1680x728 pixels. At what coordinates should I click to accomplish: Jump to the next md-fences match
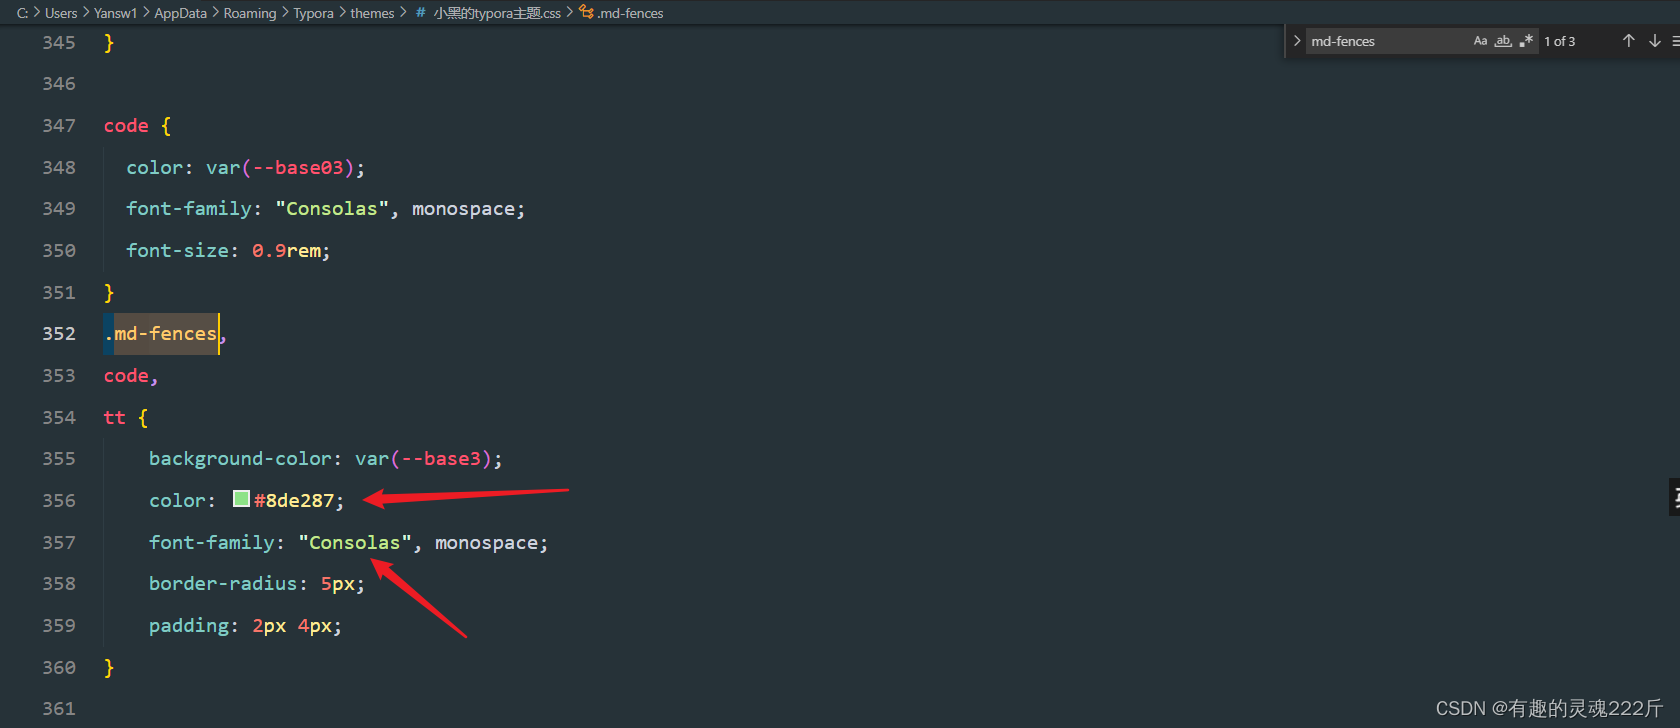coord(1654,40)
